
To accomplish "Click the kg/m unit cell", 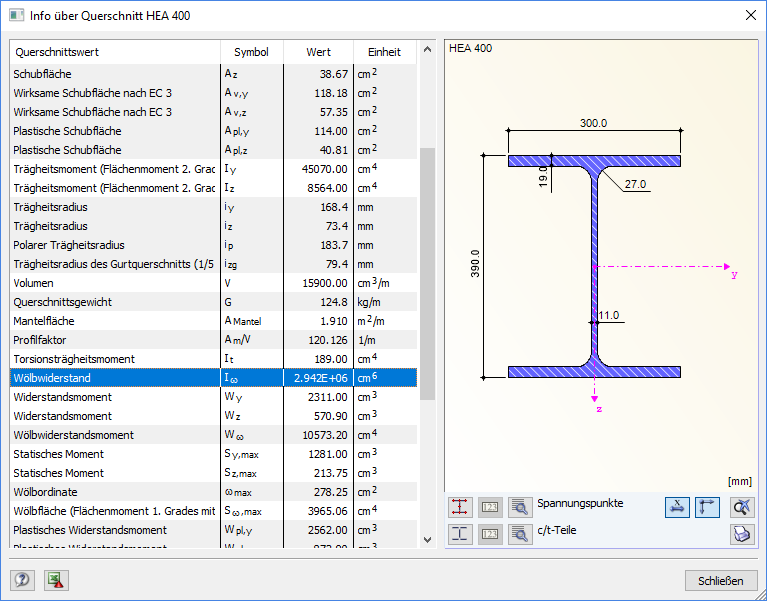I will 385,302.
